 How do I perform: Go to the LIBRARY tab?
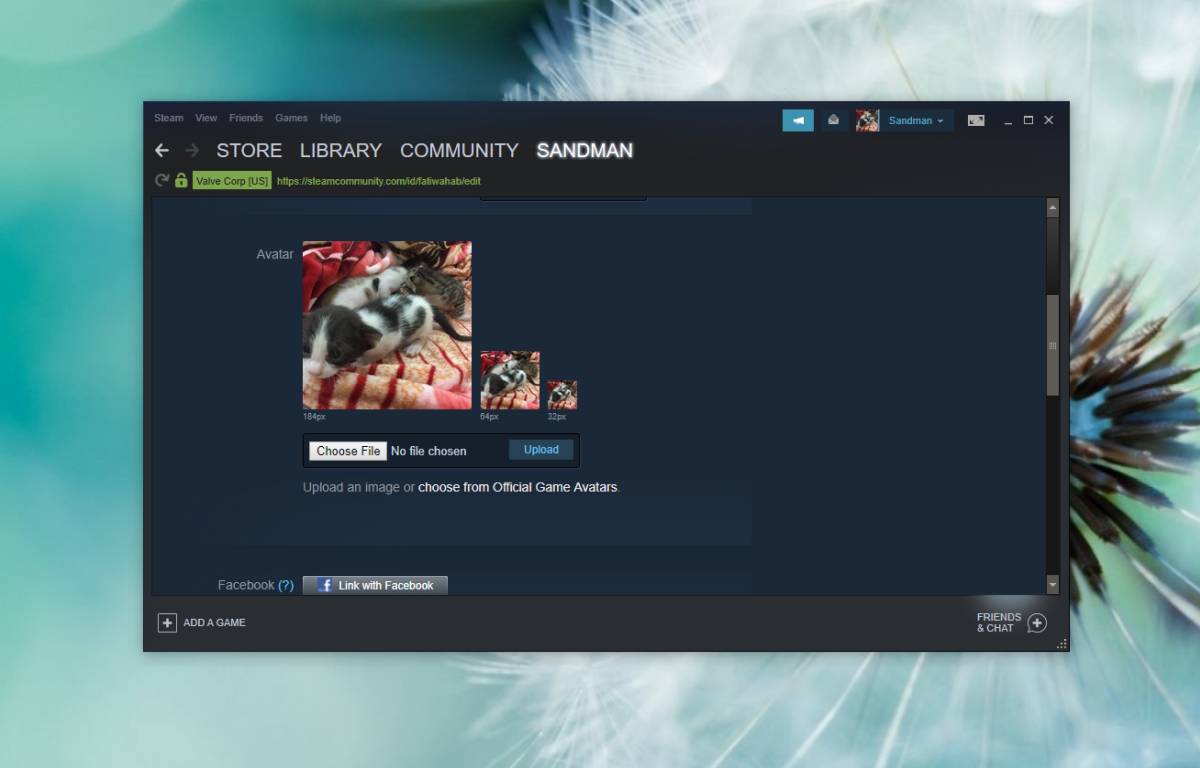pyautogui.click(x=341, y=150)
